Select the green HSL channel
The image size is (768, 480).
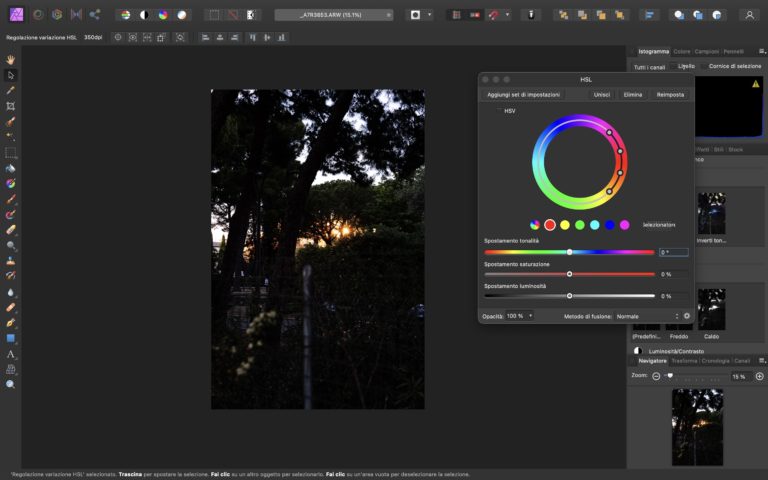pyautogui.click(x=580, y=225)
